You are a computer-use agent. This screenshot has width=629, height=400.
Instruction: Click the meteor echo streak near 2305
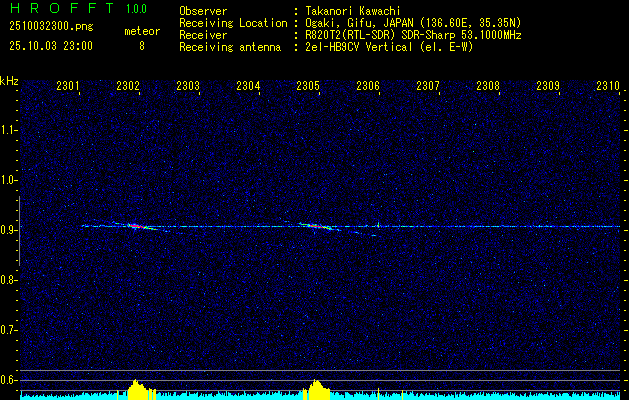tap(317, 226)
